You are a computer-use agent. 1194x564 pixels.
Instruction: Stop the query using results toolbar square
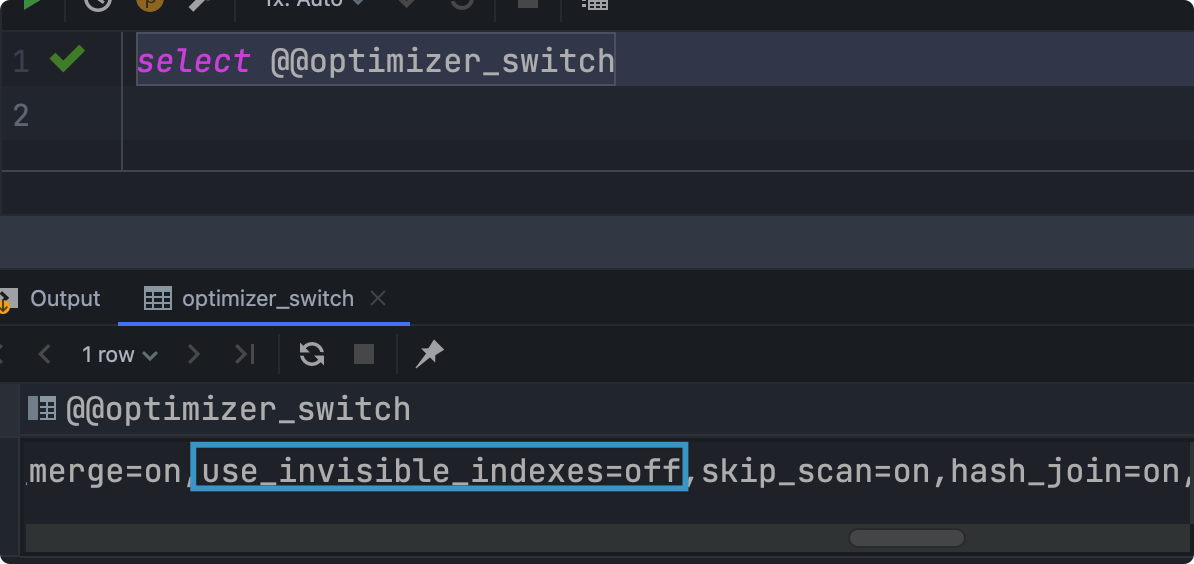coord(364,354)
